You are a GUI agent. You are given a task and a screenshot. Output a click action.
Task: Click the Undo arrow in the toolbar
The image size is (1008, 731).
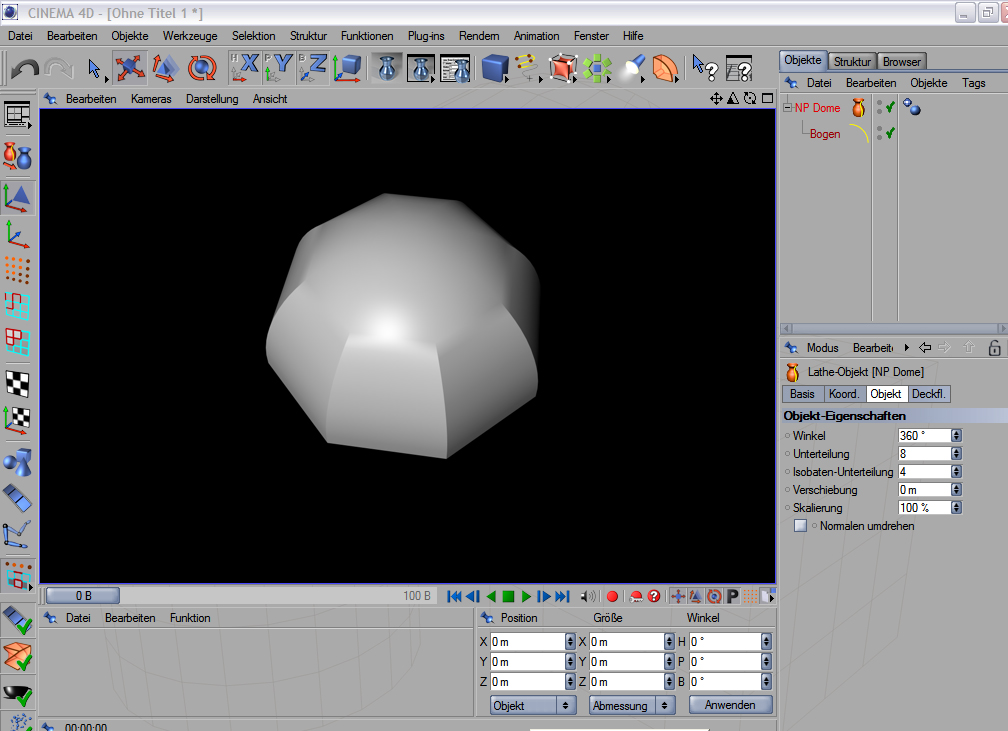[25, 68]
